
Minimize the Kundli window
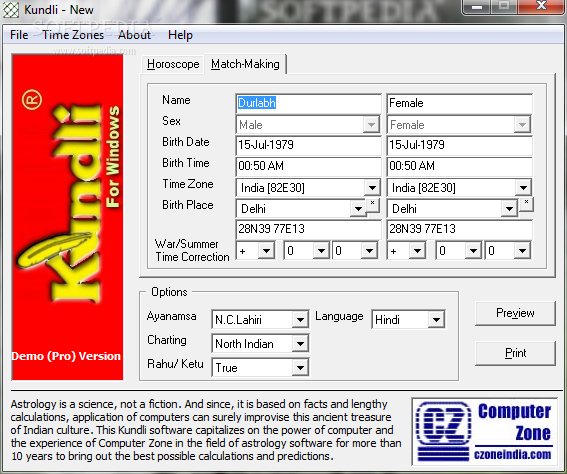pos(477,6)
